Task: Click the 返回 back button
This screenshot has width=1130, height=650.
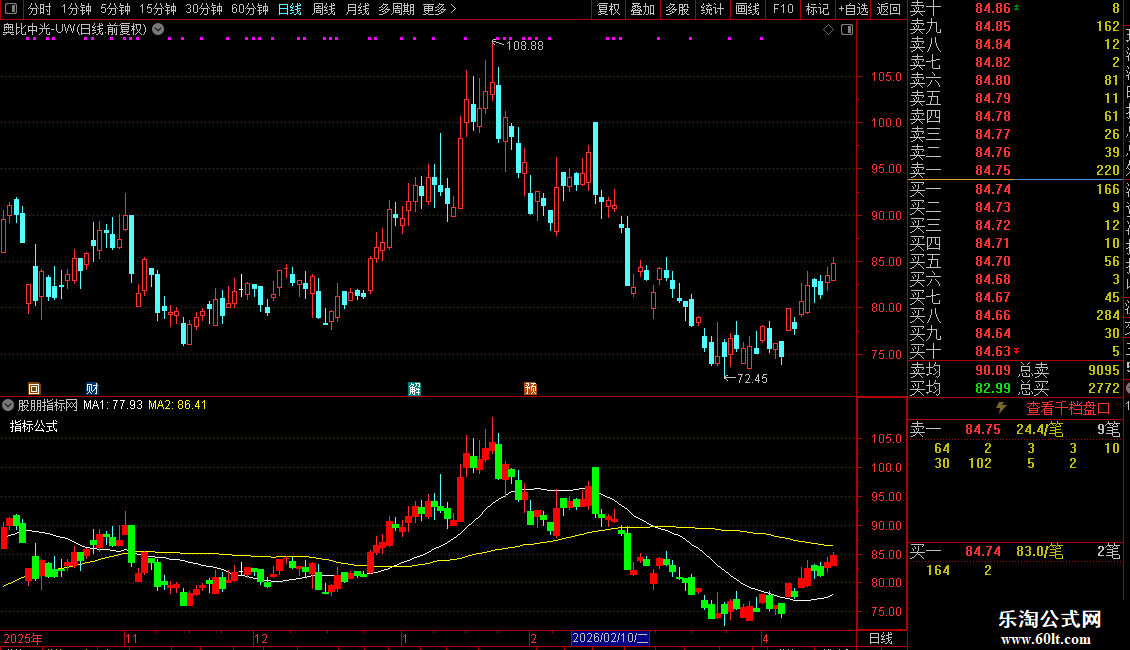Action: tap(889, 9)
